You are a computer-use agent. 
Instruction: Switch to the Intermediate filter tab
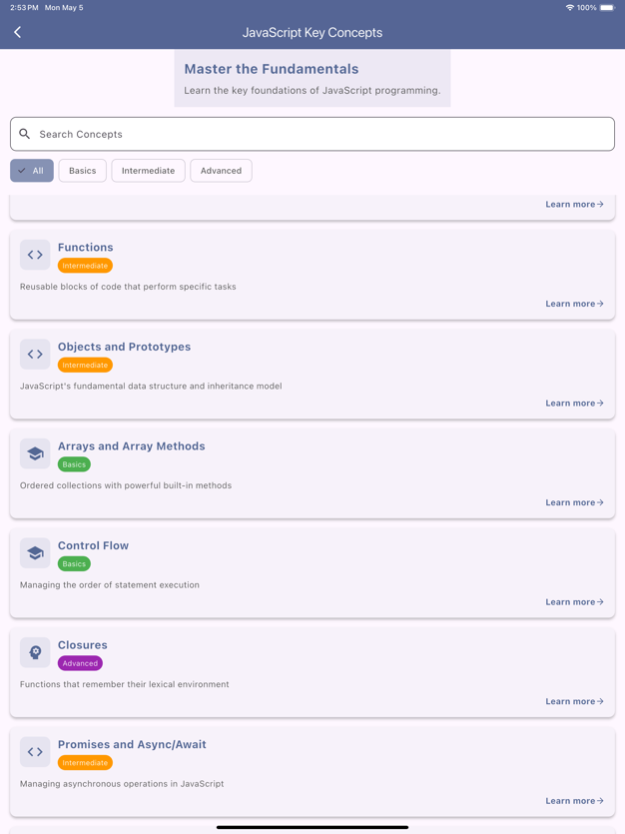[148, 170]
